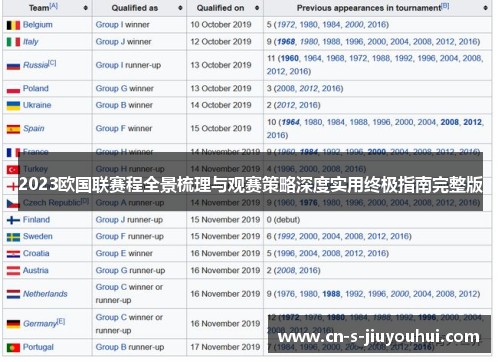This screenshot has height=362, width=500.
Task: Open the Portugal team link
Action: [38, 347]
